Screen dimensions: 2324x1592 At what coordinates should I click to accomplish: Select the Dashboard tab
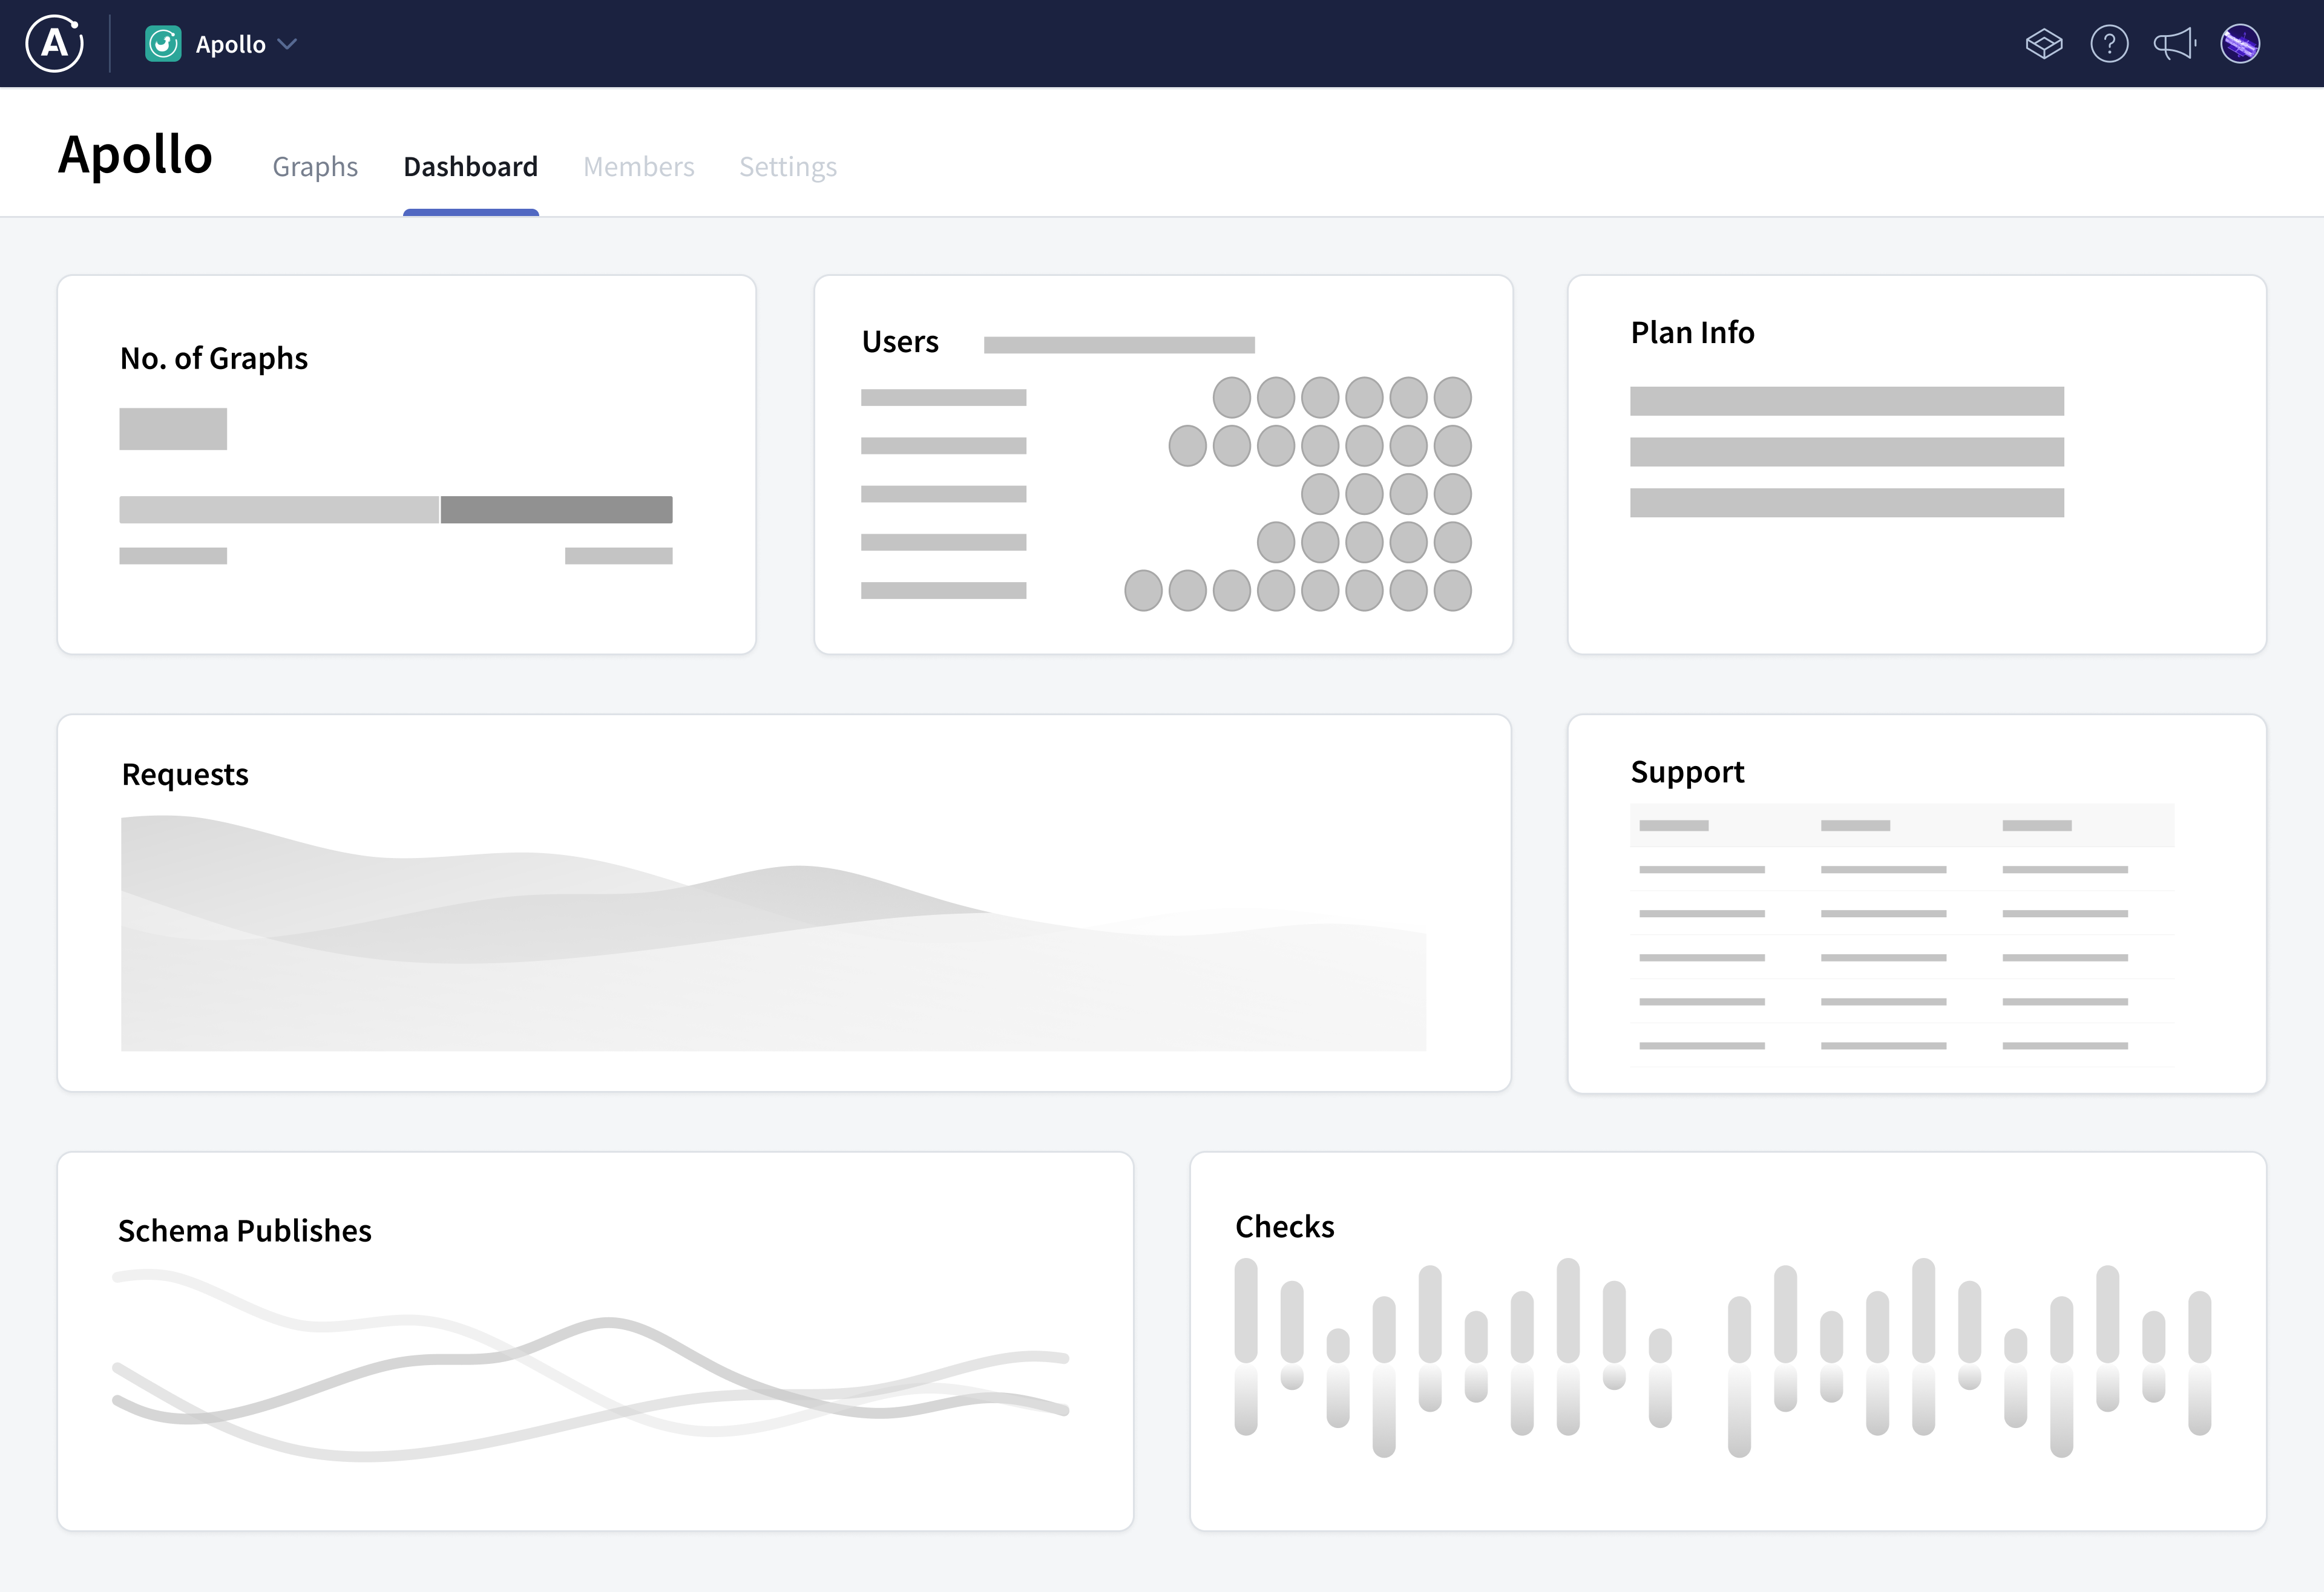[x=470, y=166]
